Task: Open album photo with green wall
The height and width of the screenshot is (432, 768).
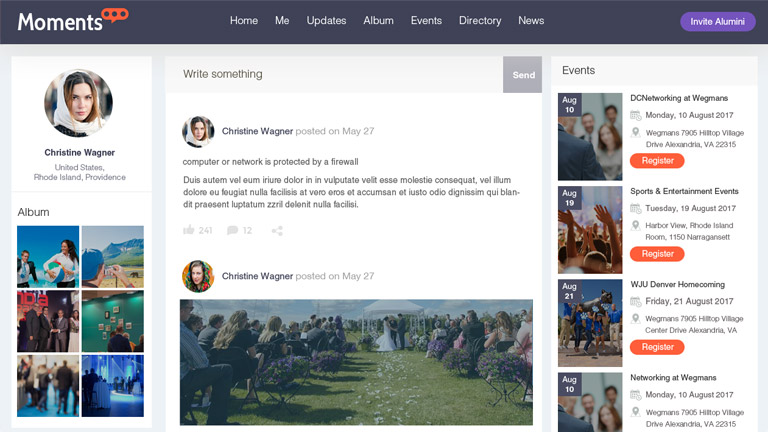Action: pyautogui.click(x=113, y=321)
